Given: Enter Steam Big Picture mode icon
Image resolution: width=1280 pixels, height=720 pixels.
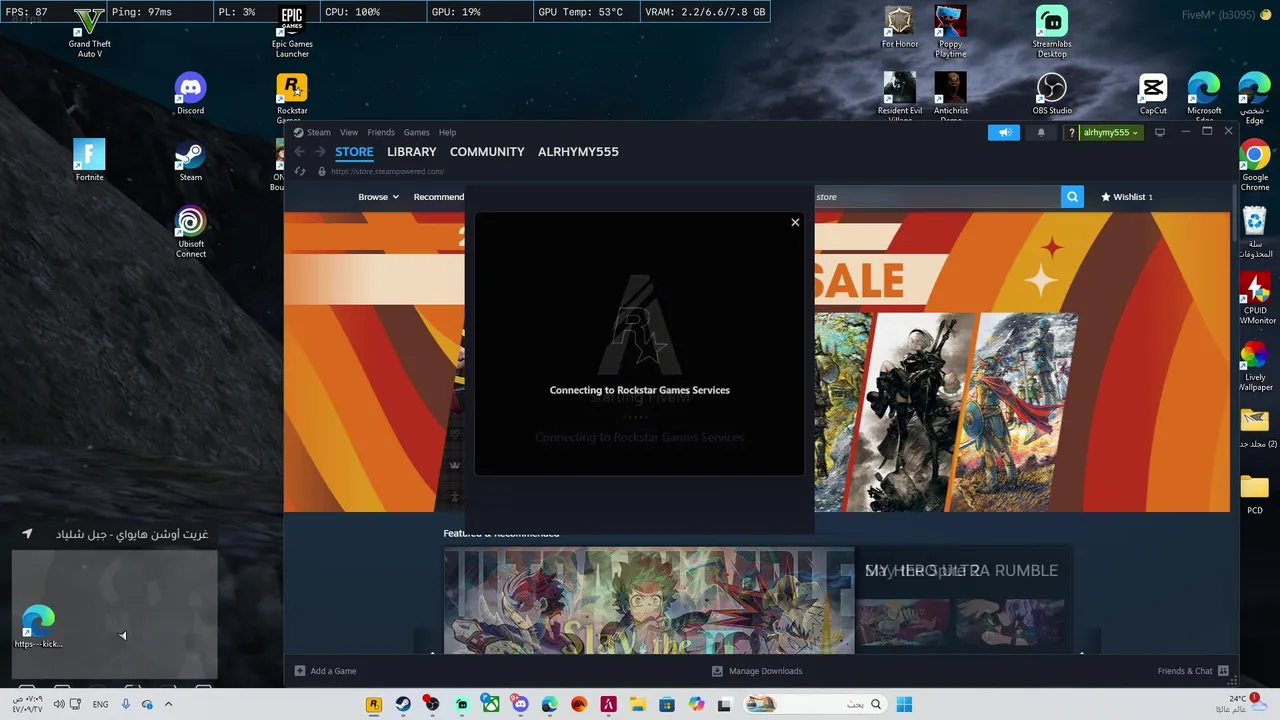Looking at the screenshot, I should click(x=1160, y=132).
